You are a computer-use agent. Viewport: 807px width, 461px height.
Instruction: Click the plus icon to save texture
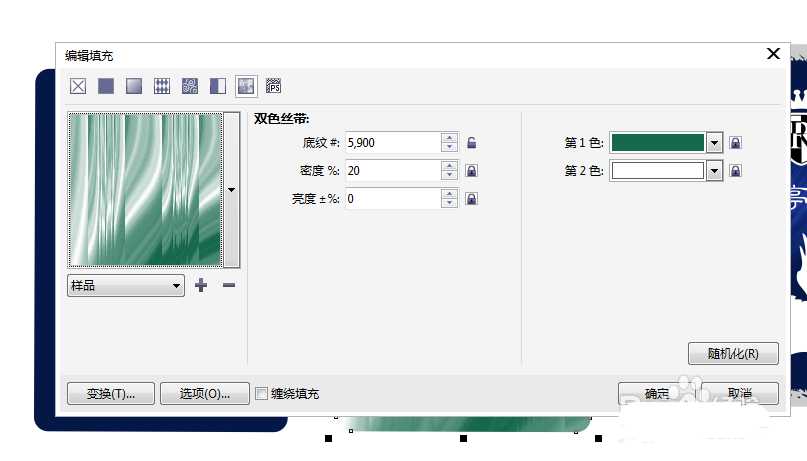201,286
